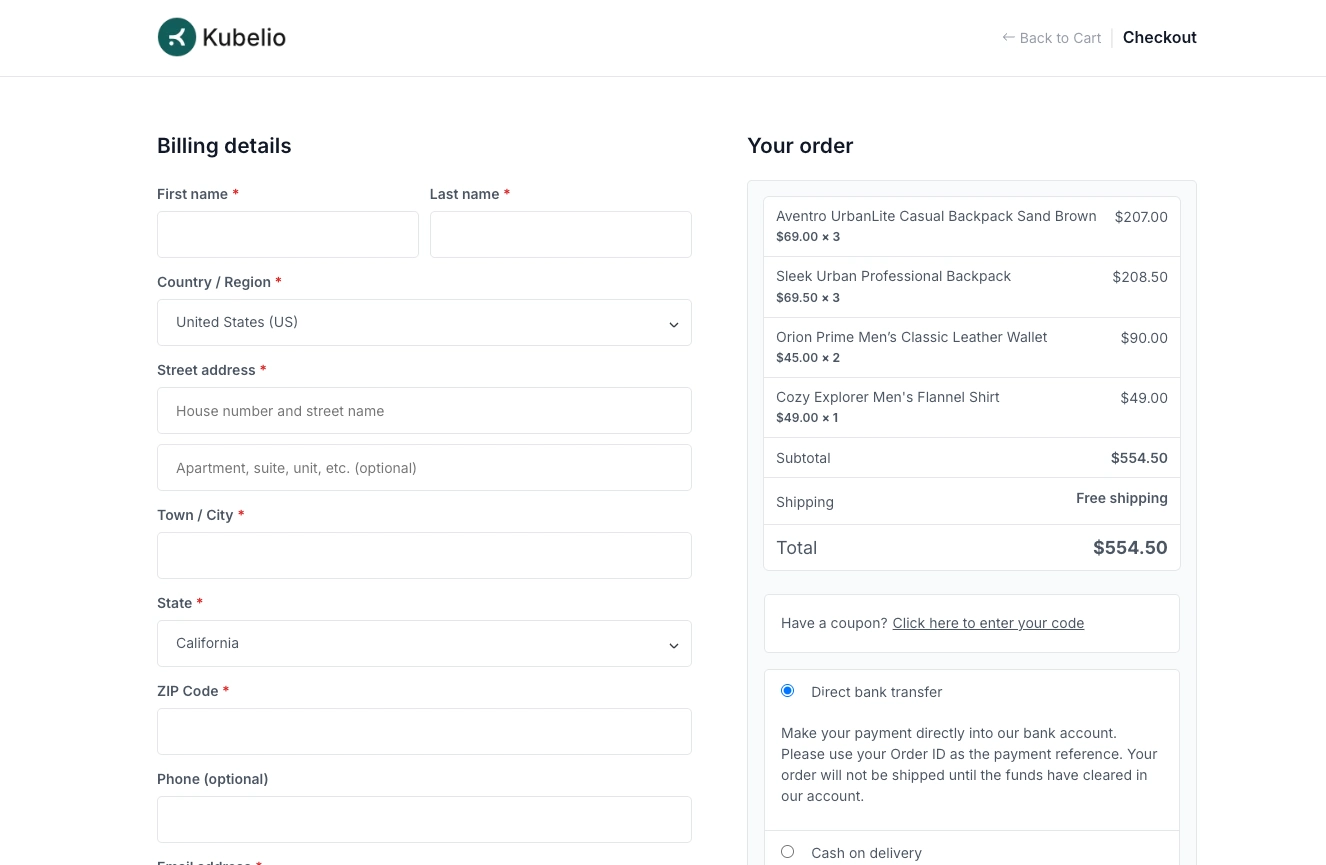
Task: Click the Apartment, suite, unit optional field
Action: tap(424, 467)
